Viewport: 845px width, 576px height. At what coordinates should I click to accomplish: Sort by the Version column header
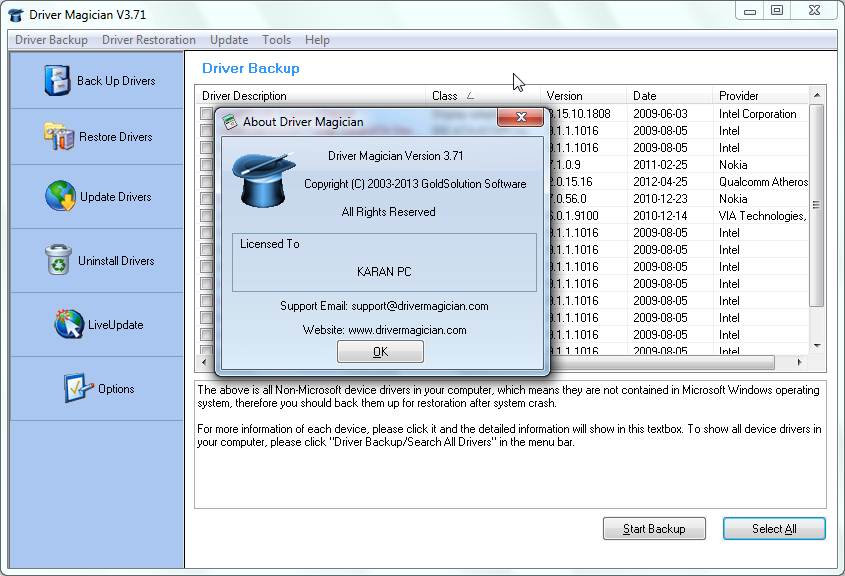point(584,96)
